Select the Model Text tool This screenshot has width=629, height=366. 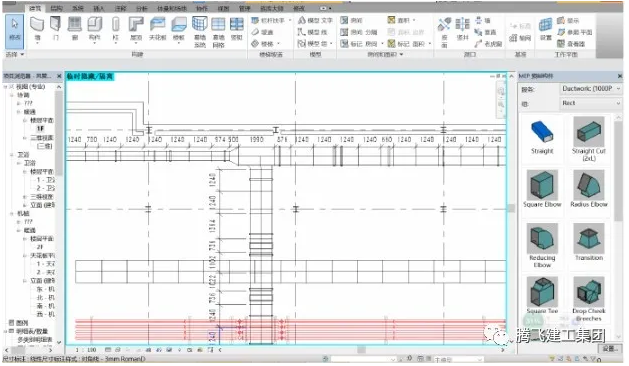pos(315,20)
